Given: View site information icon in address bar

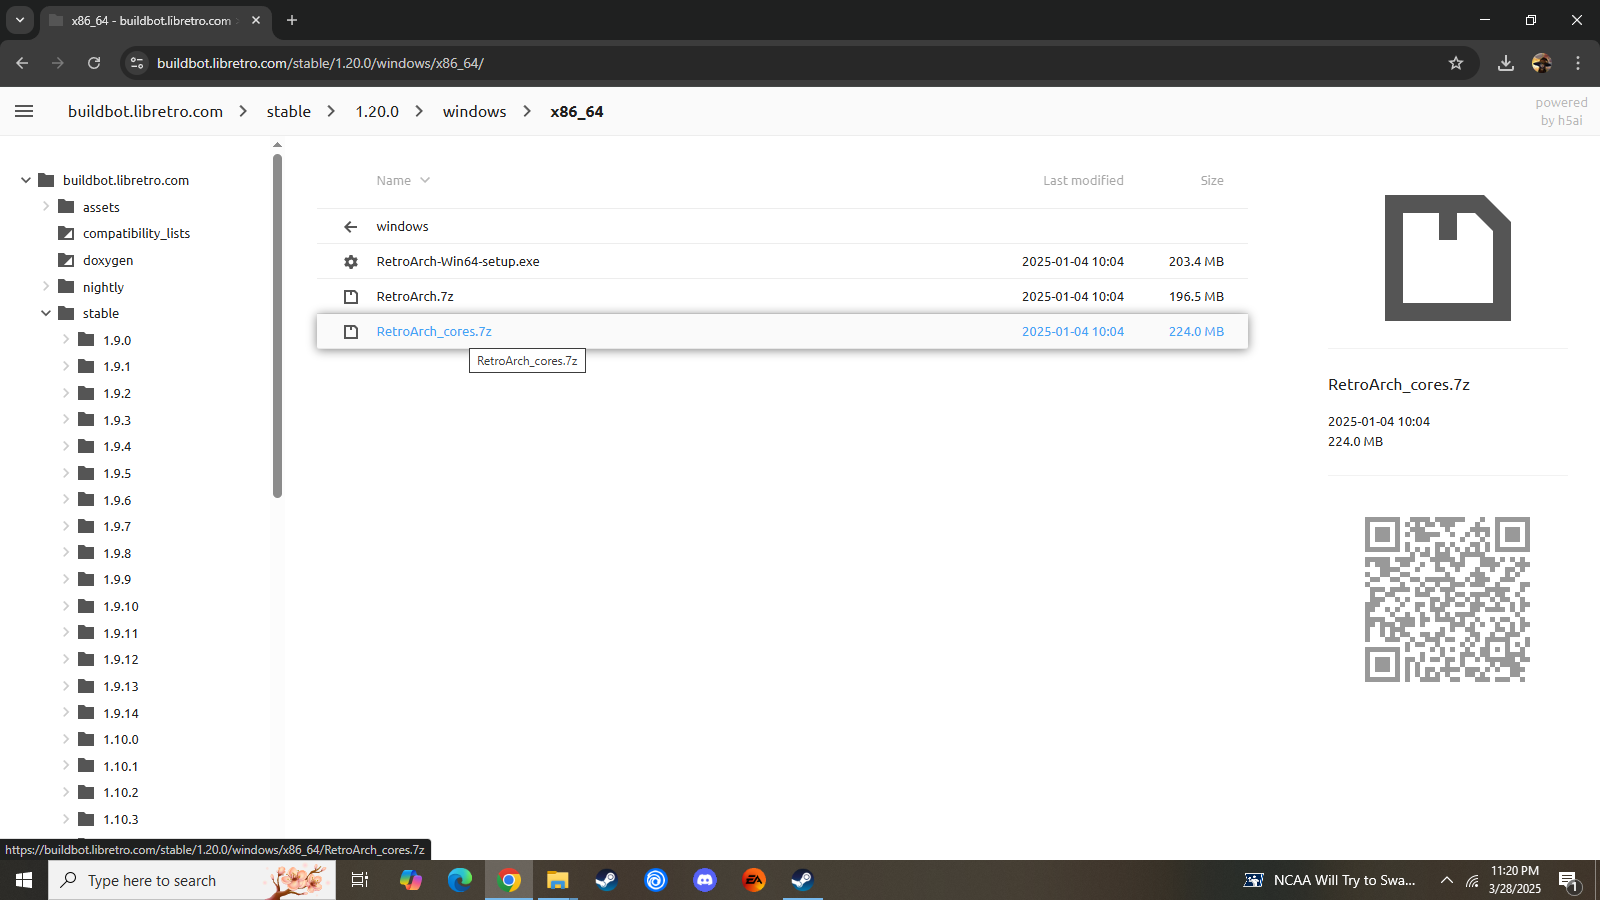Looking at the screenshot, I should (137, 63).
